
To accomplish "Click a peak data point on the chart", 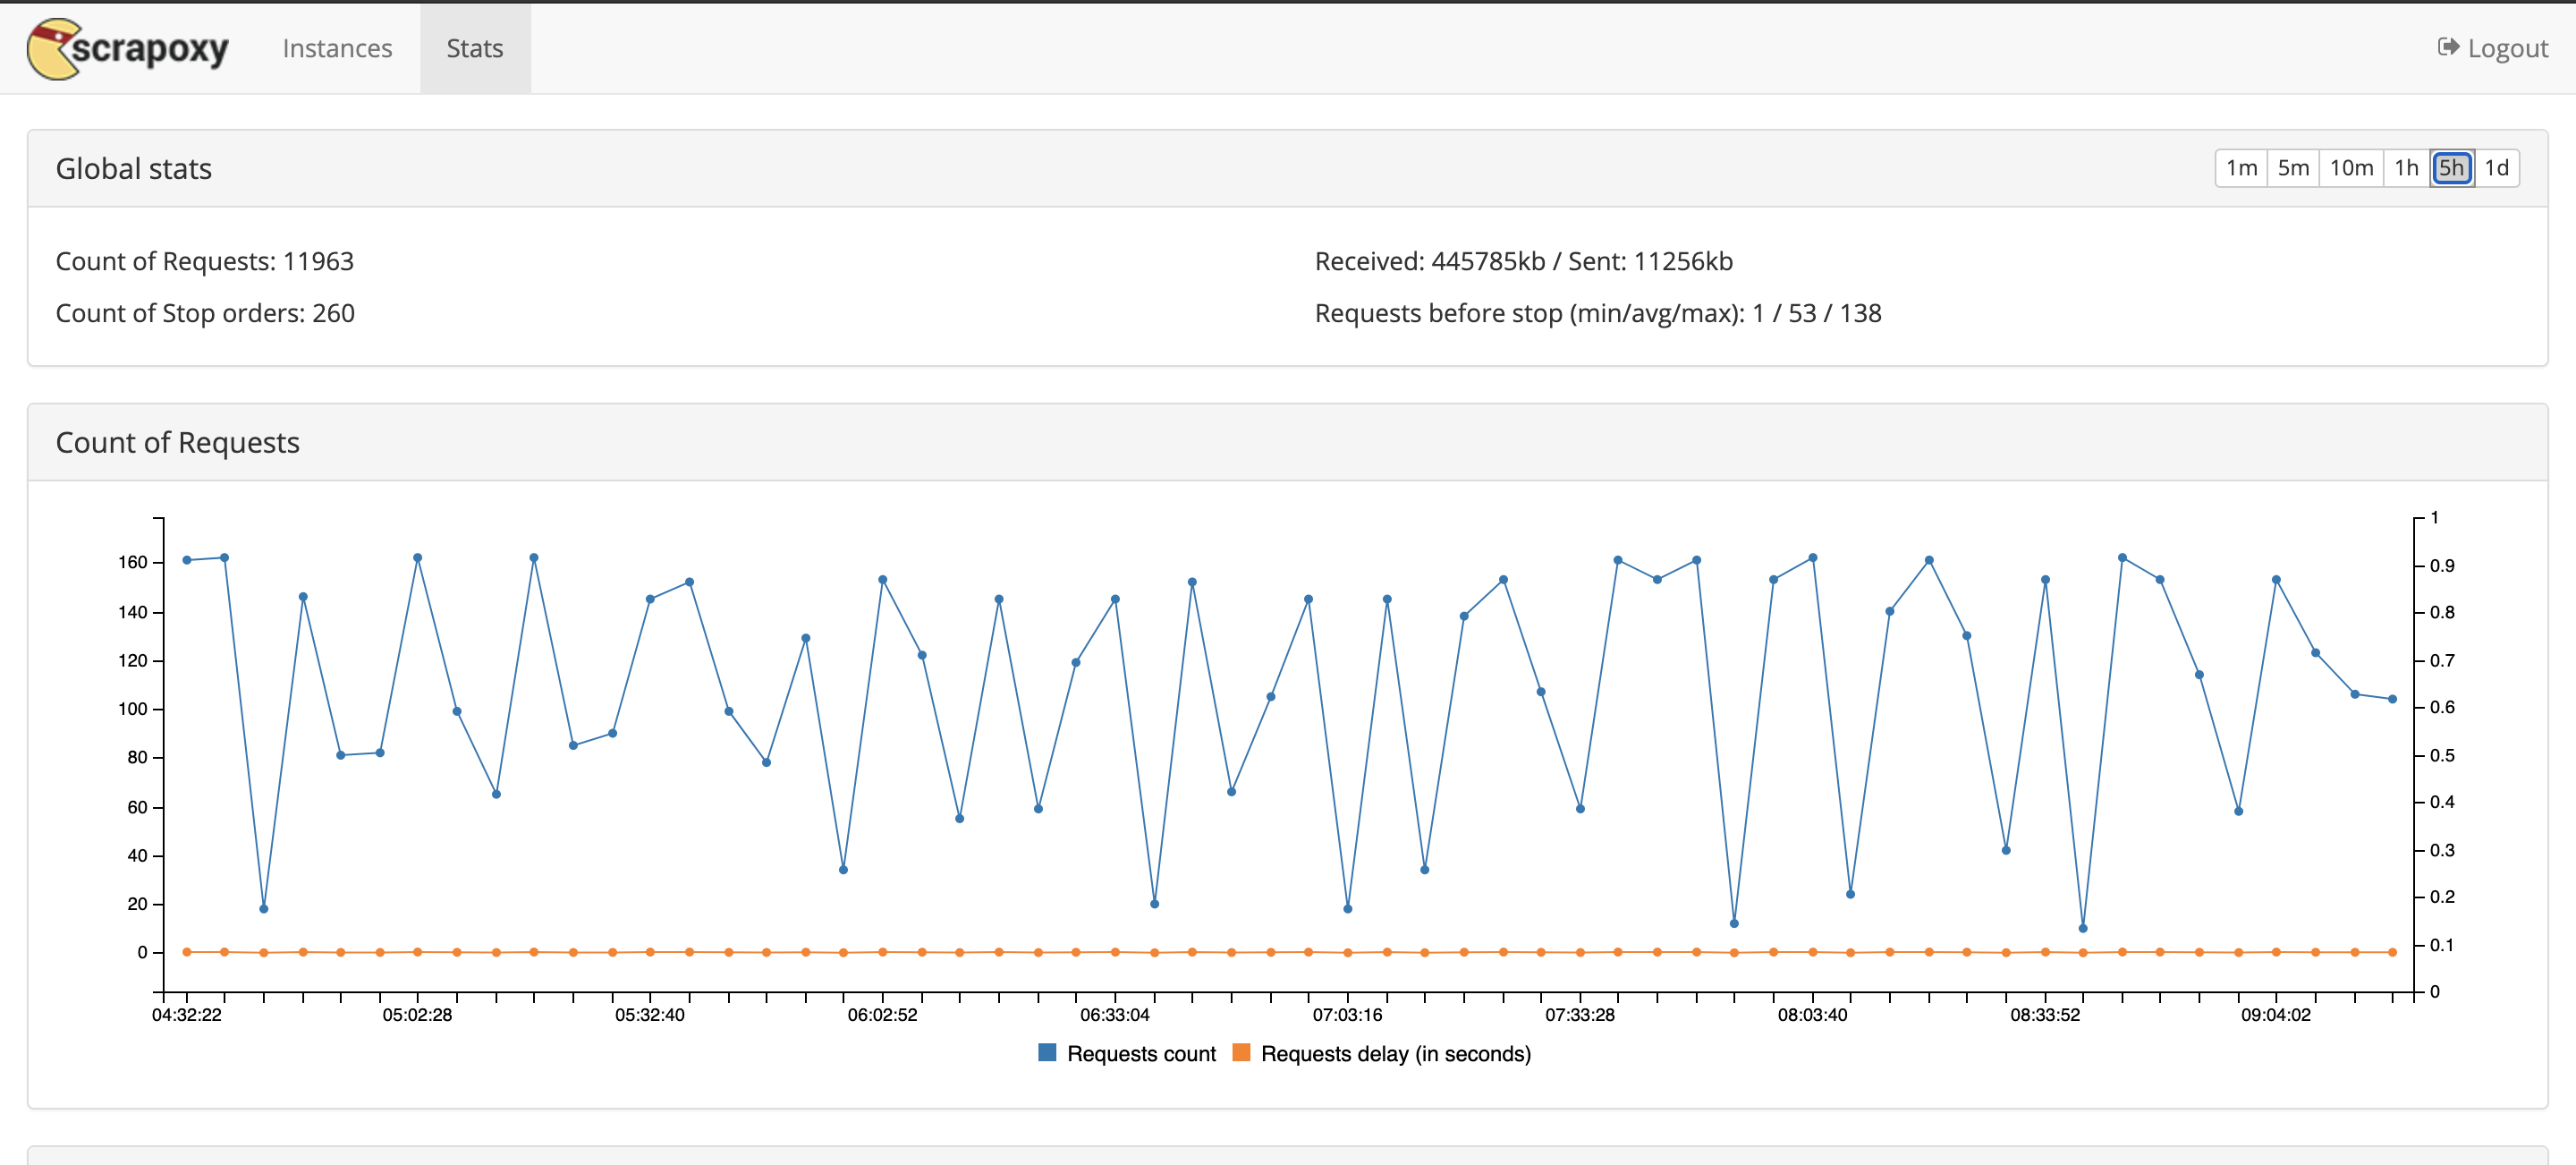I will (417, 558).
